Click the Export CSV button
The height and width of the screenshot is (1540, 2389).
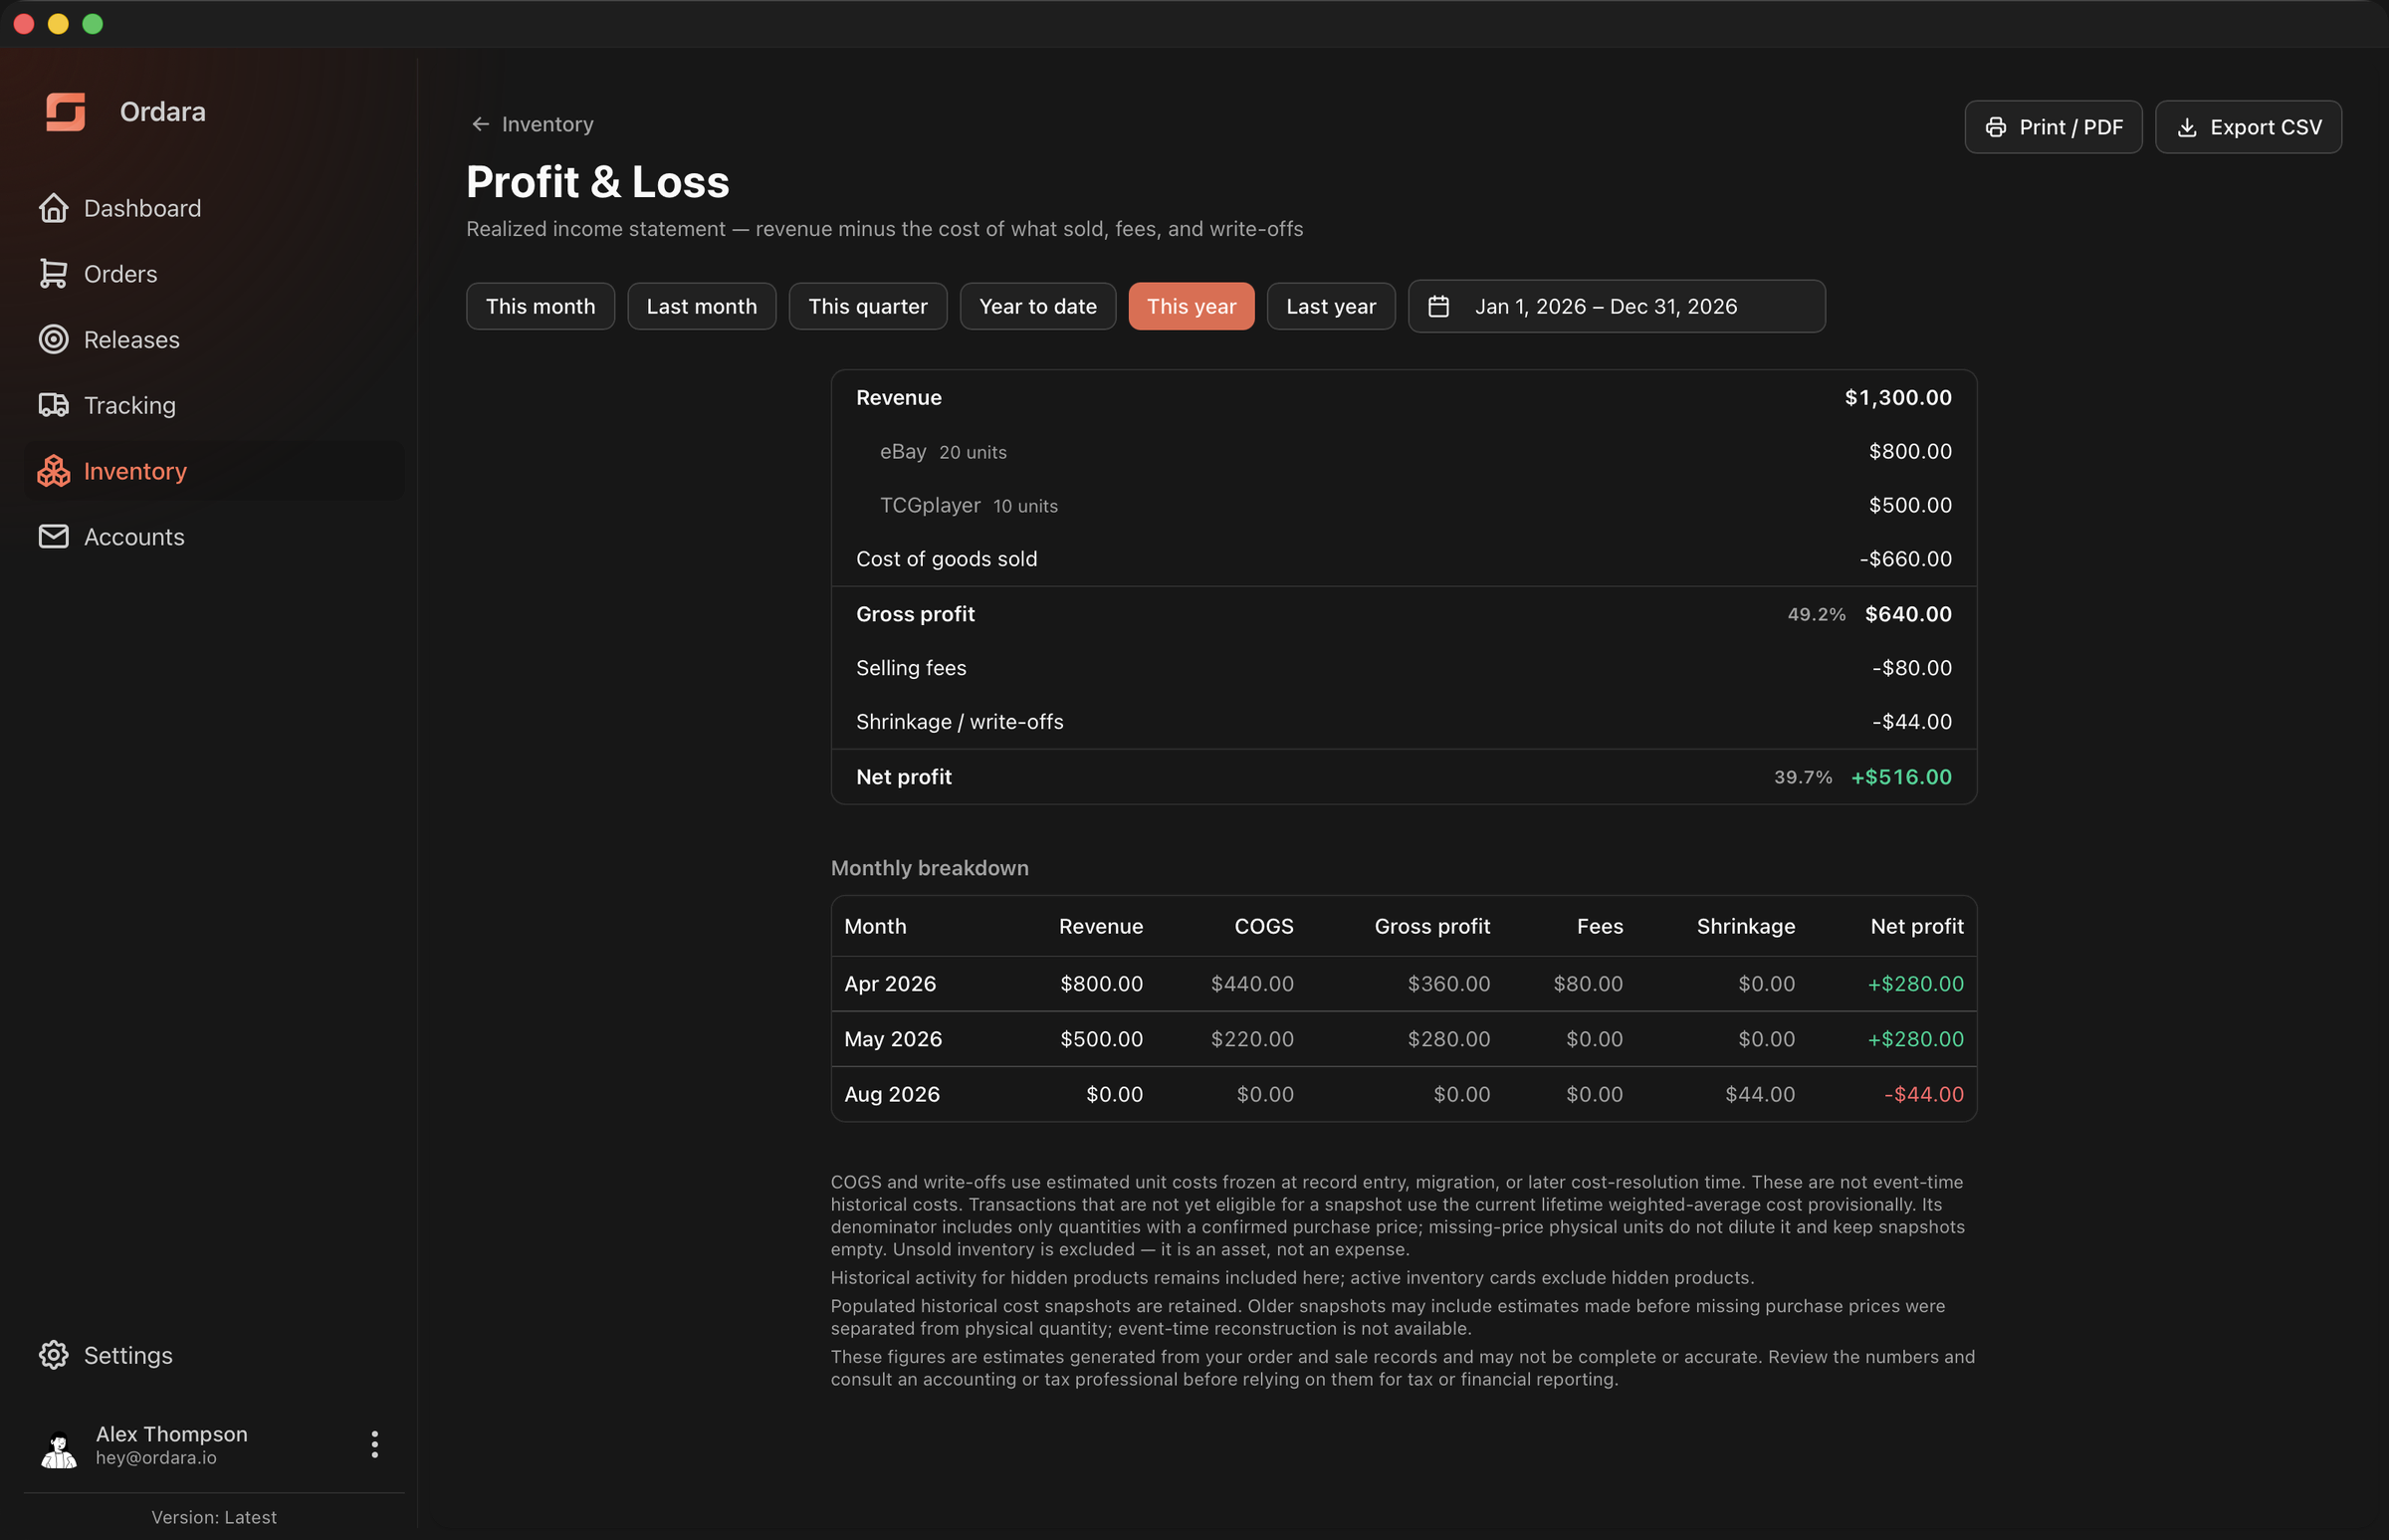point(2247,127)
